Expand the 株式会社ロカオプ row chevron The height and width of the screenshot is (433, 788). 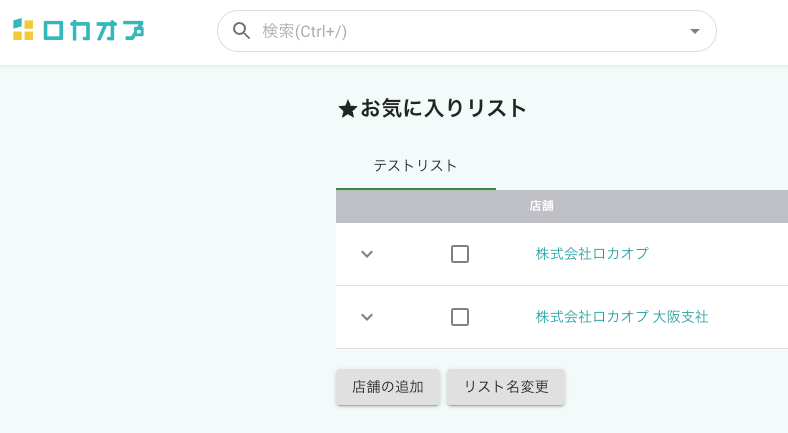click(367, 254)
